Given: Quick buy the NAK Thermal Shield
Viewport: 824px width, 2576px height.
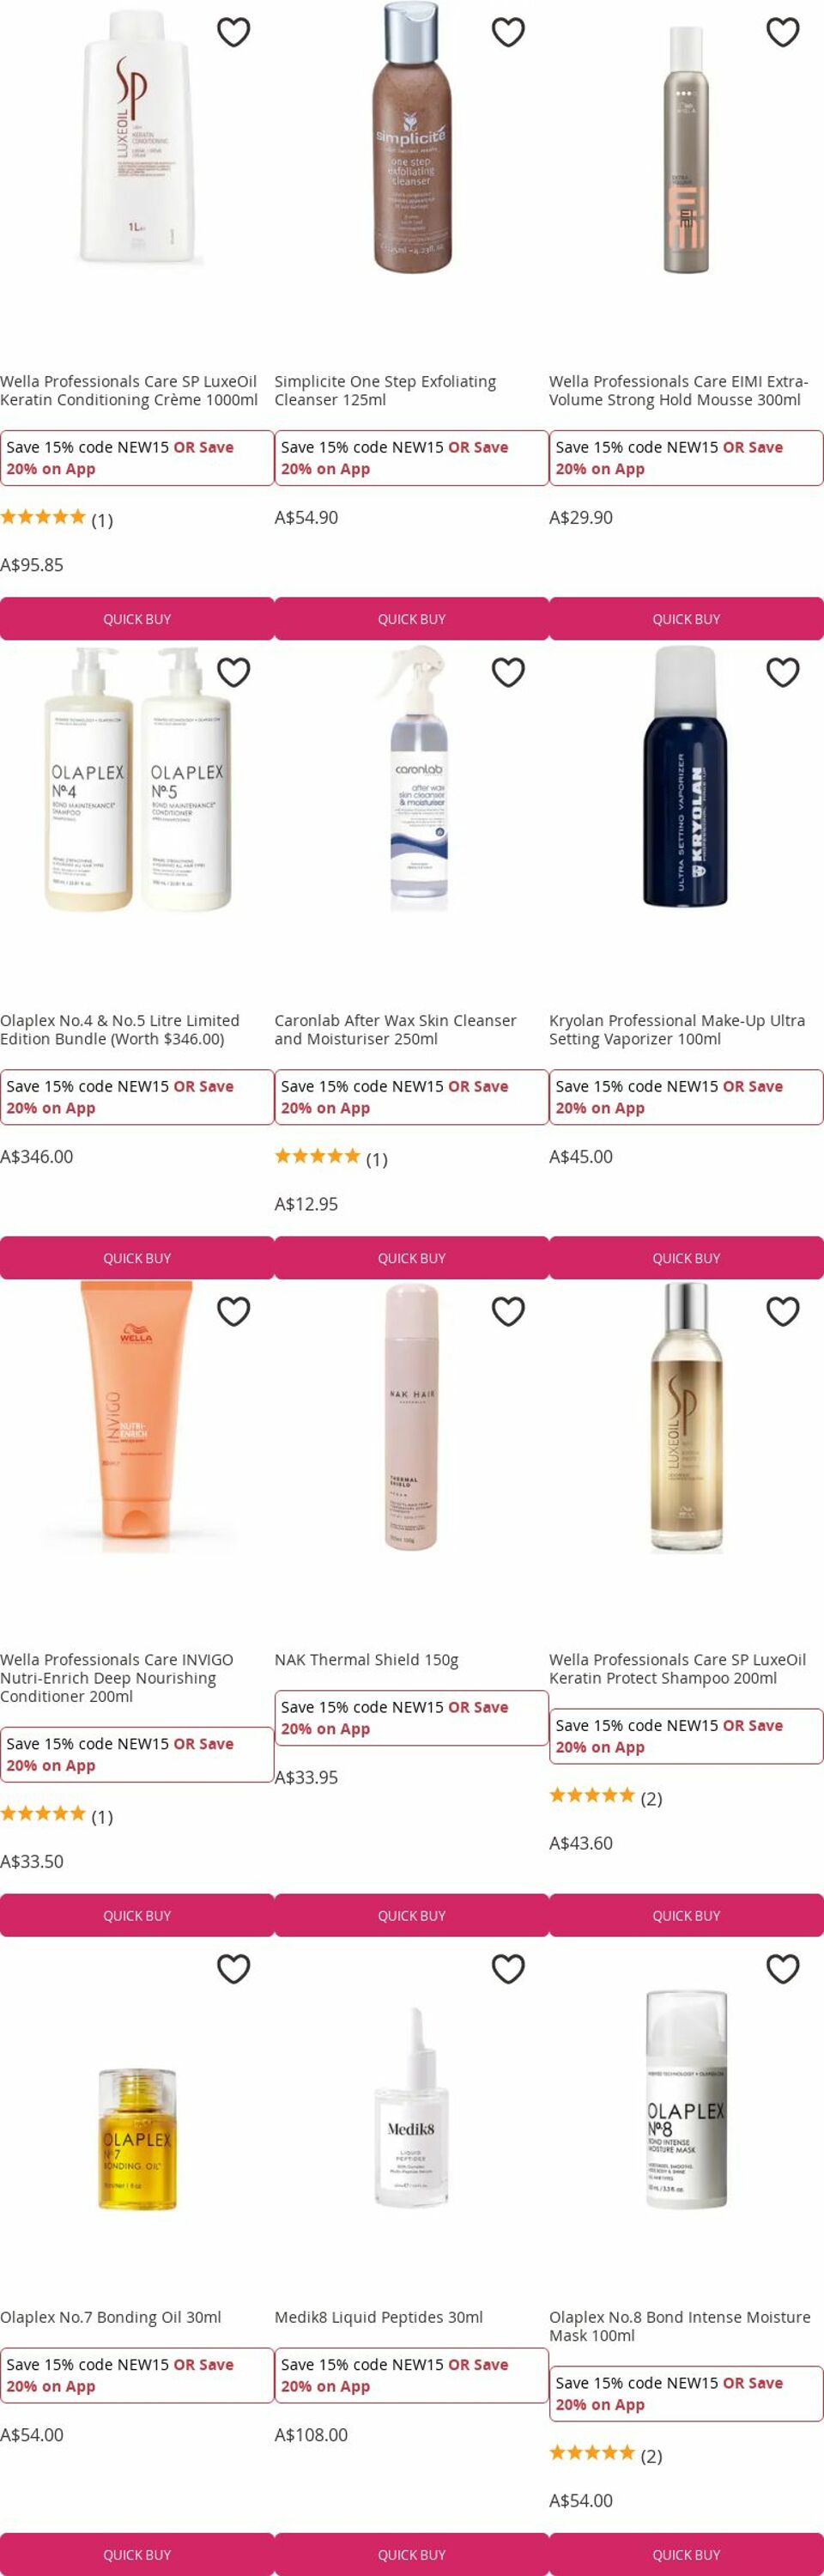Looking at the screenshot, I should (x=411, y=1915).
